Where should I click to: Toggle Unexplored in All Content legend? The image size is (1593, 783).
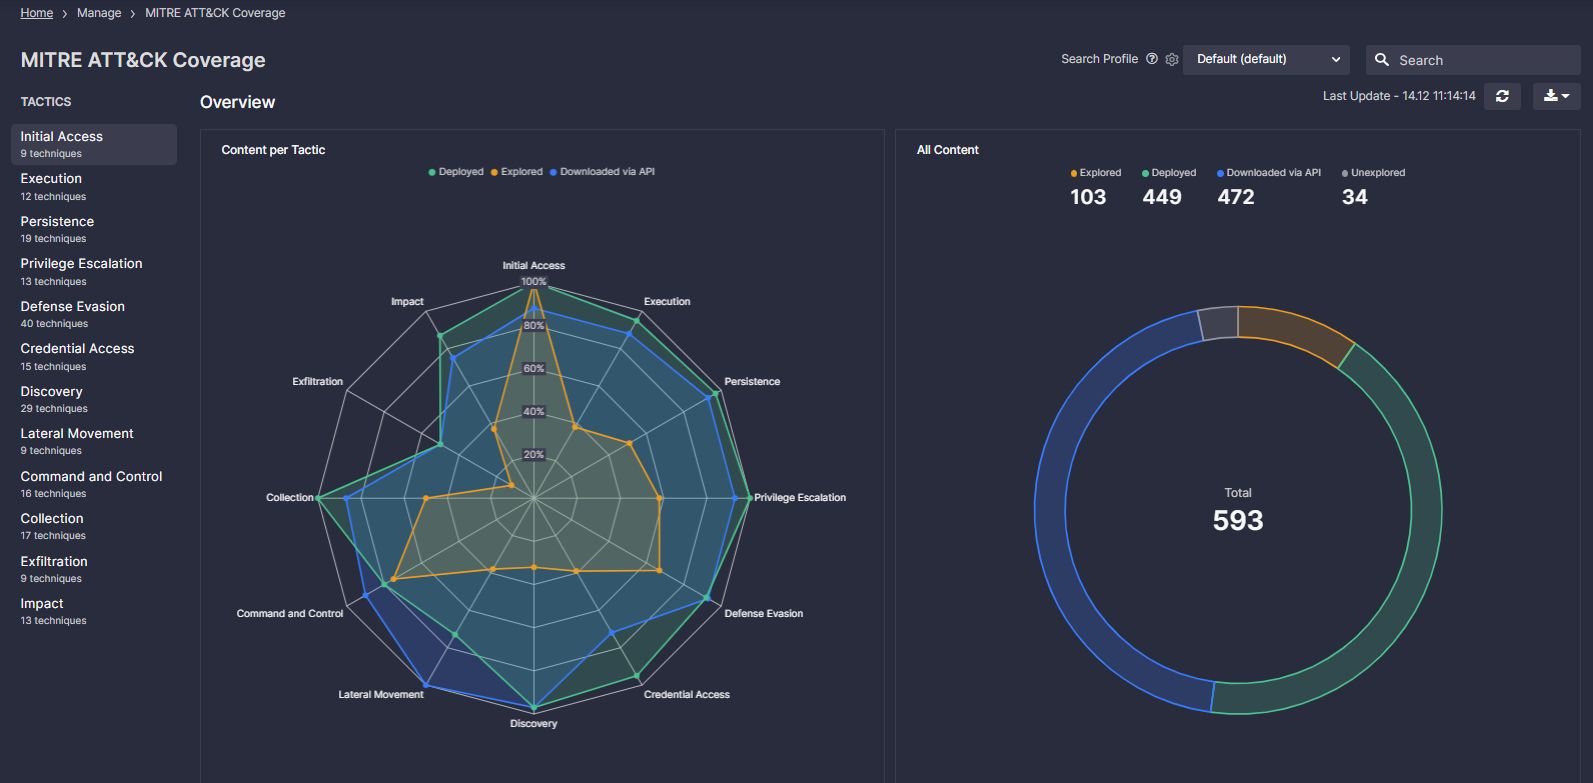[x=1374, y=173]
